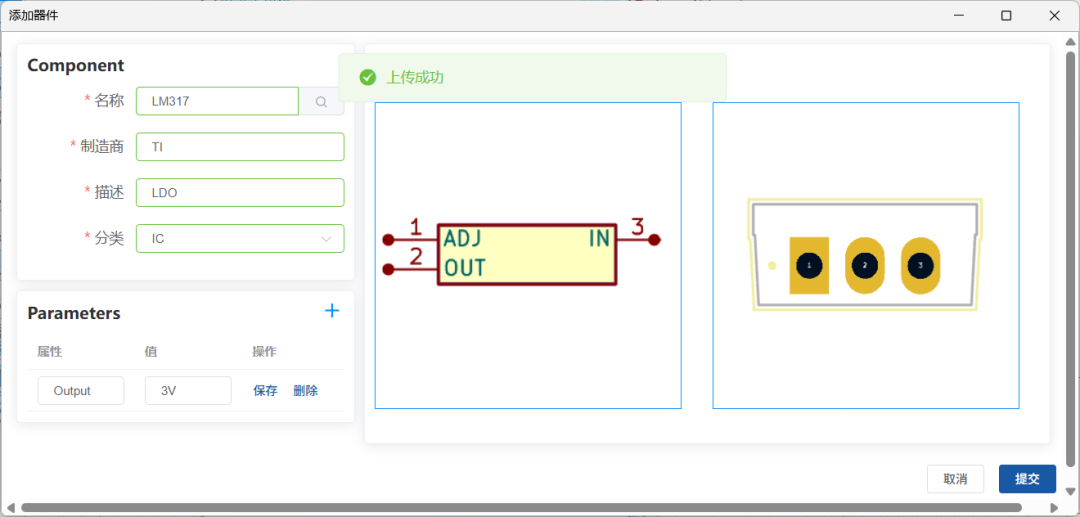Click the left arrow of the horizontal scrollbar

(x=10, y=507)
